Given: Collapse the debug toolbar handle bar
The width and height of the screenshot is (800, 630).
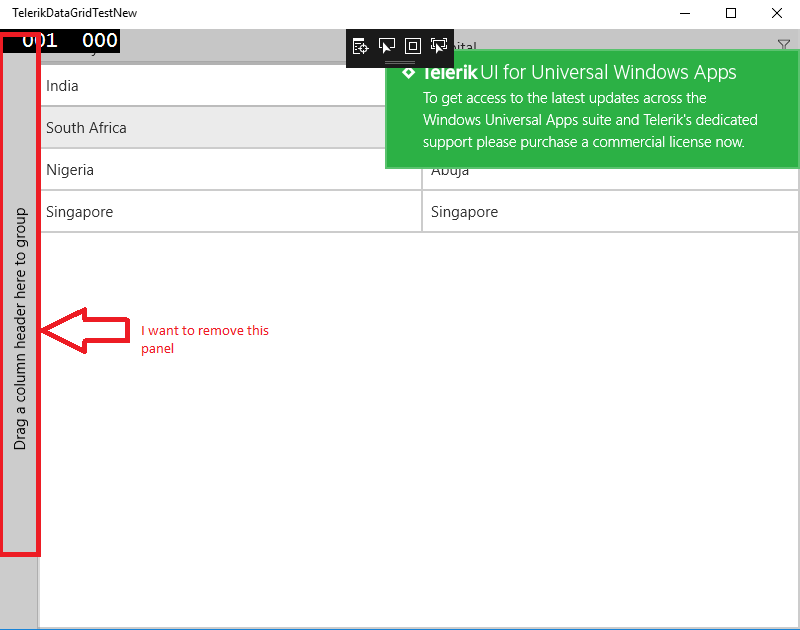Looking at the screenshot, I should [400, 63].
